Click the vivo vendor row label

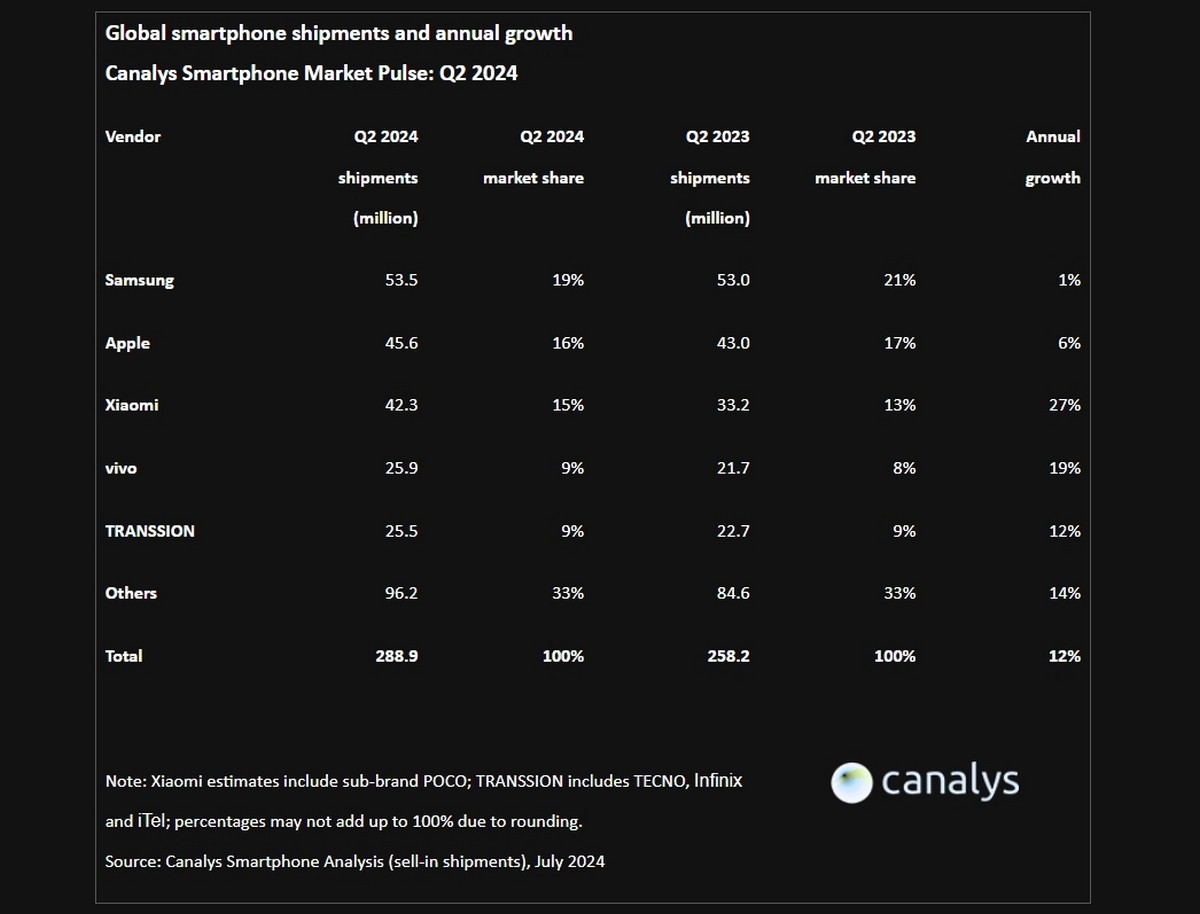coord(121,468)
